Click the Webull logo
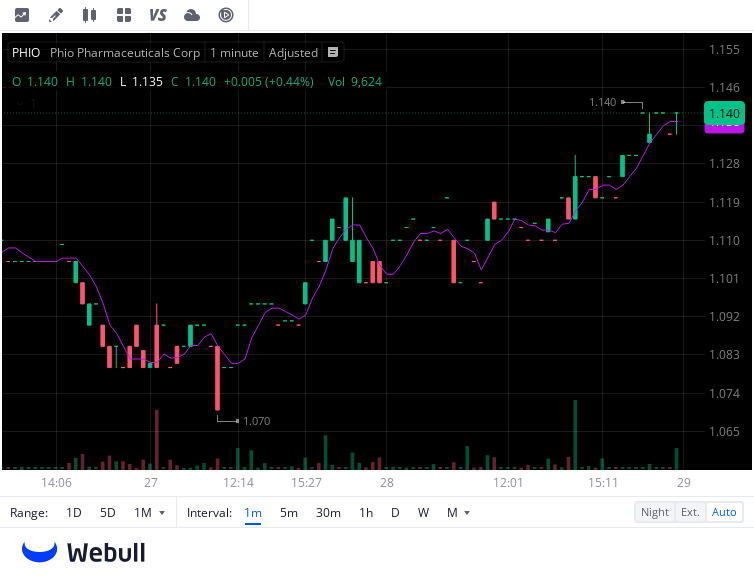This screenshot has width=754, height=576. coord(84,552)
